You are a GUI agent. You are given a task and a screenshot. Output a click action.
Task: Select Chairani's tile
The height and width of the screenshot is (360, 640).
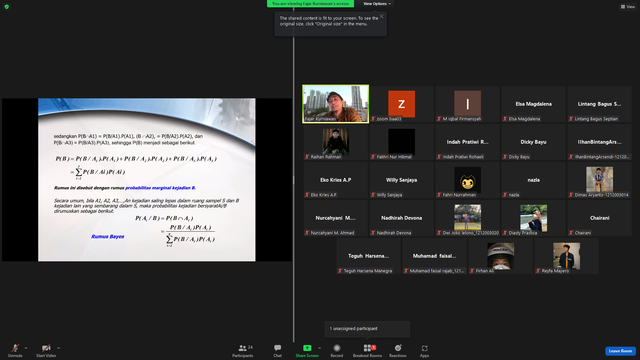pyautogui.click(x=600, y=218)
